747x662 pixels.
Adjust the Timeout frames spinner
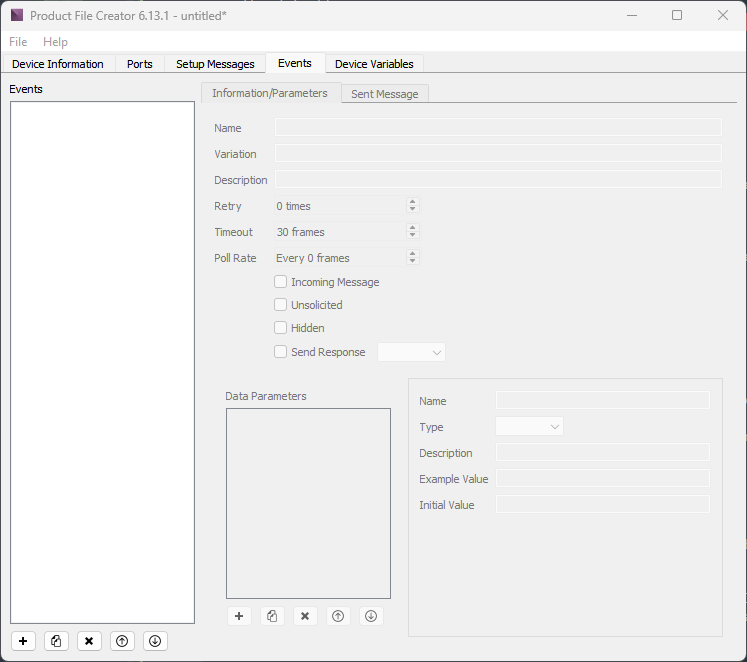pos(412,232)
